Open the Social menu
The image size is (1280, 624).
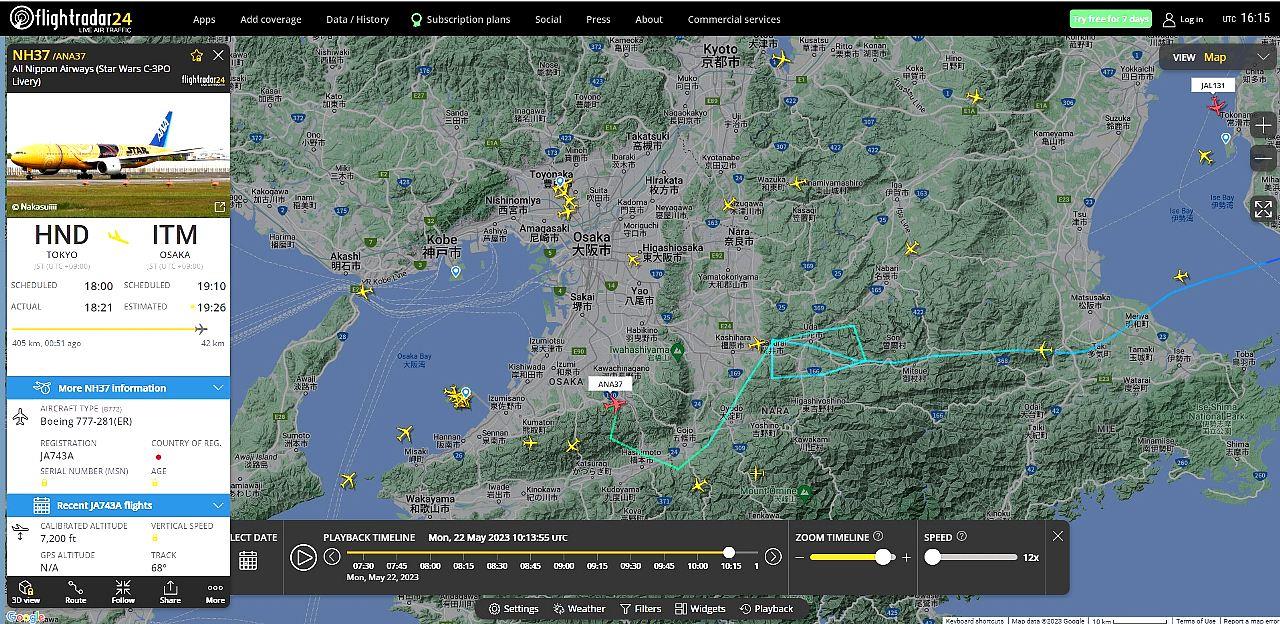[548, 19]
